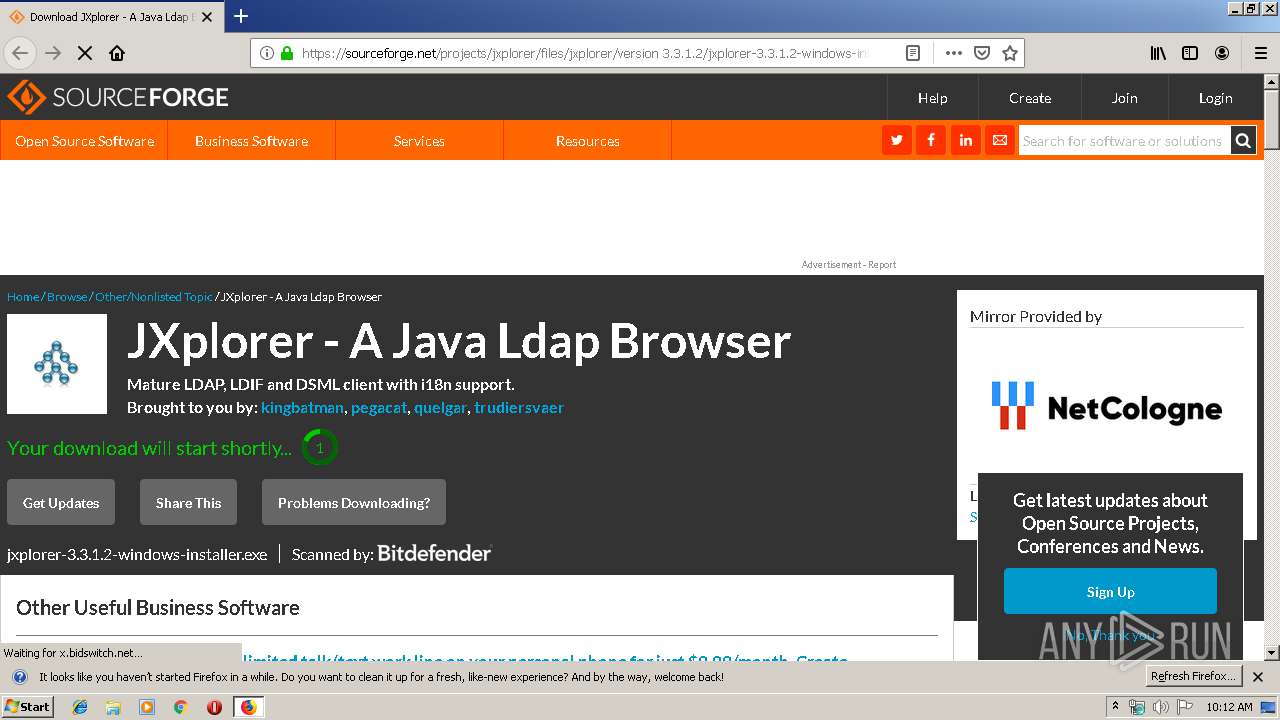Screen dimensions: 1280x720
Task: Open the Firefox home page icon
Action: pyautogui.click(x=117, y=53)
